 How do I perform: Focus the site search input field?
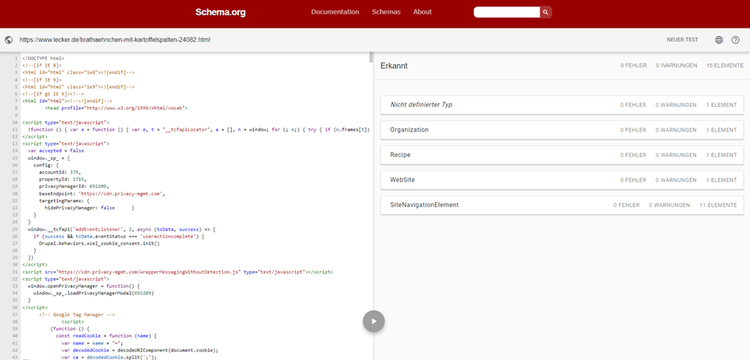[507, 12]
